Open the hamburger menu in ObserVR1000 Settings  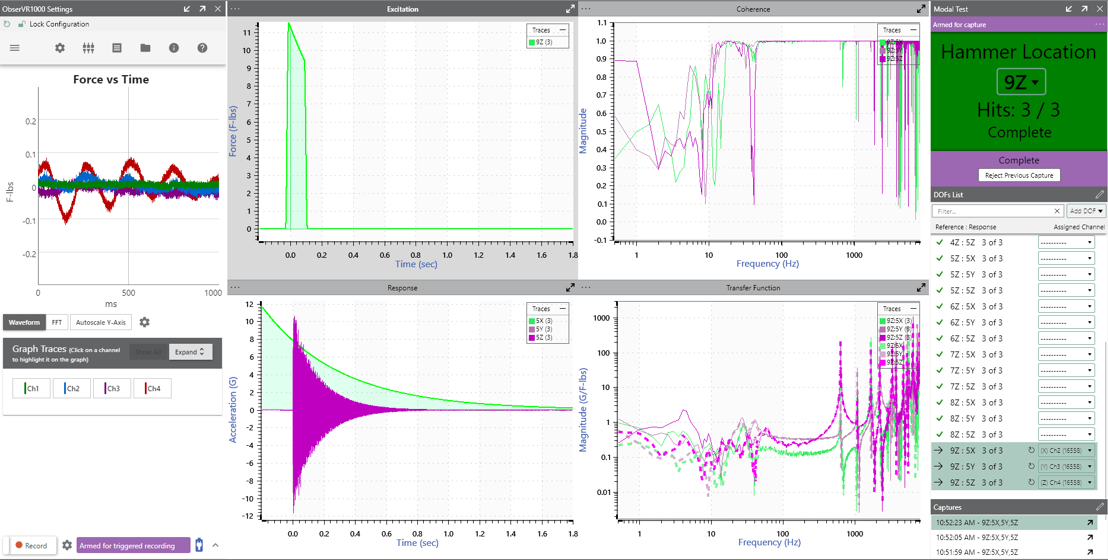15,48
